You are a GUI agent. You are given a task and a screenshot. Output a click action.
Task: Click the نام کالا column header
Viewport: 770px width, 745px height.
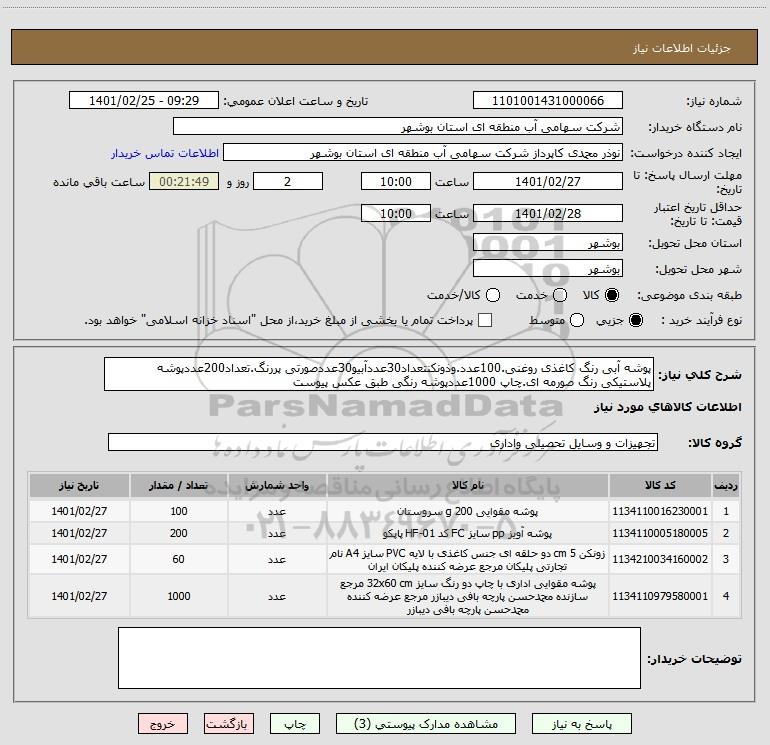point(468,485)
